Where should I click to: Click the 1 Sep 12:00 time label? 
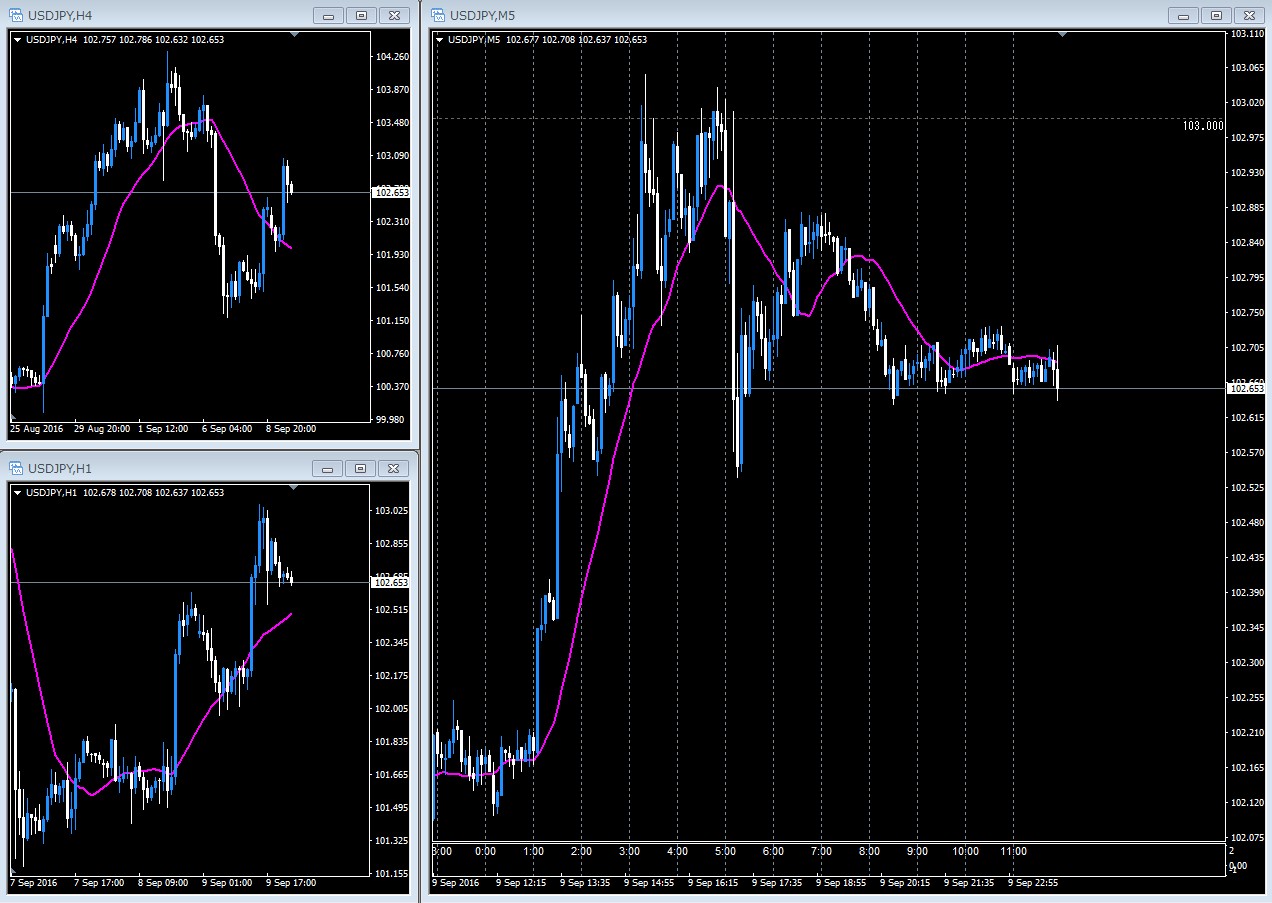(x=163, y=429)
